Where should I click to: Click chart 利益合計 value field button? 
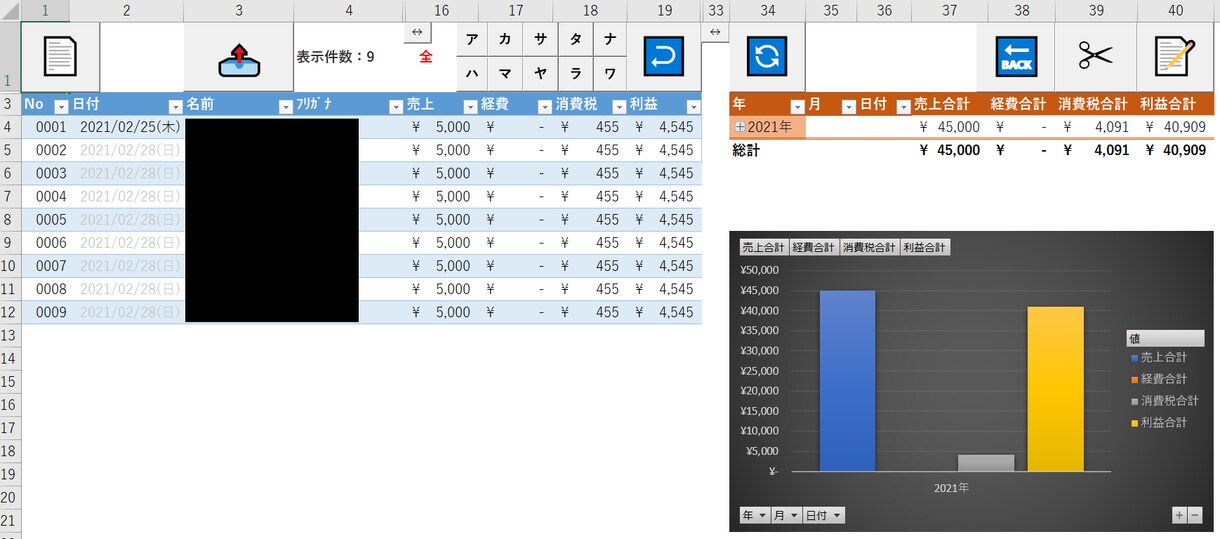pyautogui.click(x=925, y=247)
